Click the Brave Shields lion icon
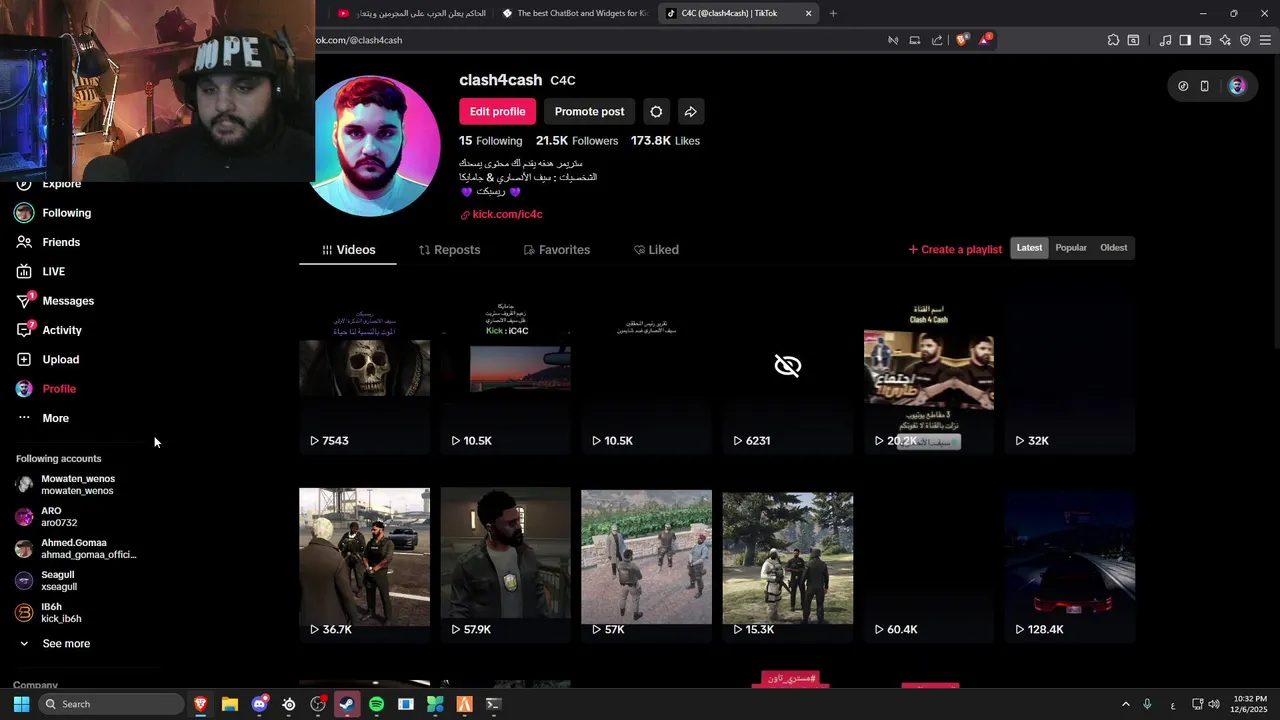The height and width of the screenshot is (720, 1280). point(962,40)
